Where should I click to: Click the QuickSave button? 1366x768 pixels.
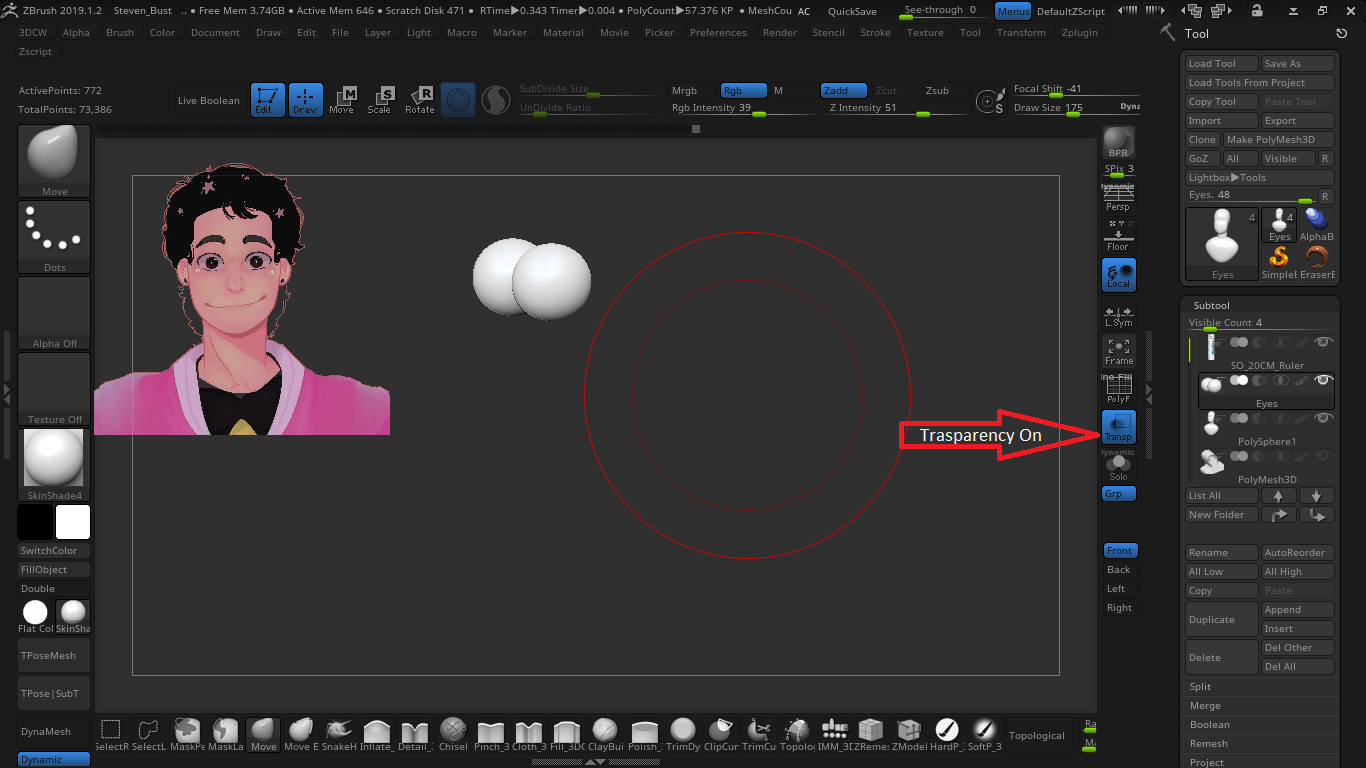click(x=853, y=11)
